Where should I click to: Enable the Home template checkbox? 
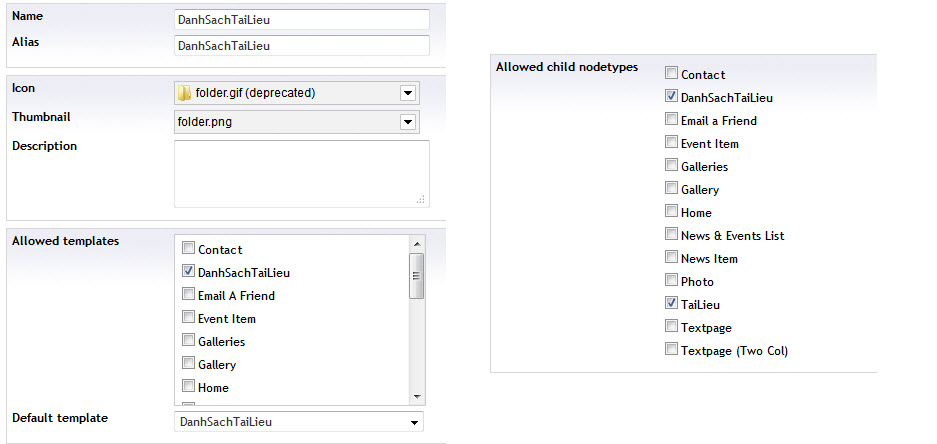[x=188, y=387]
